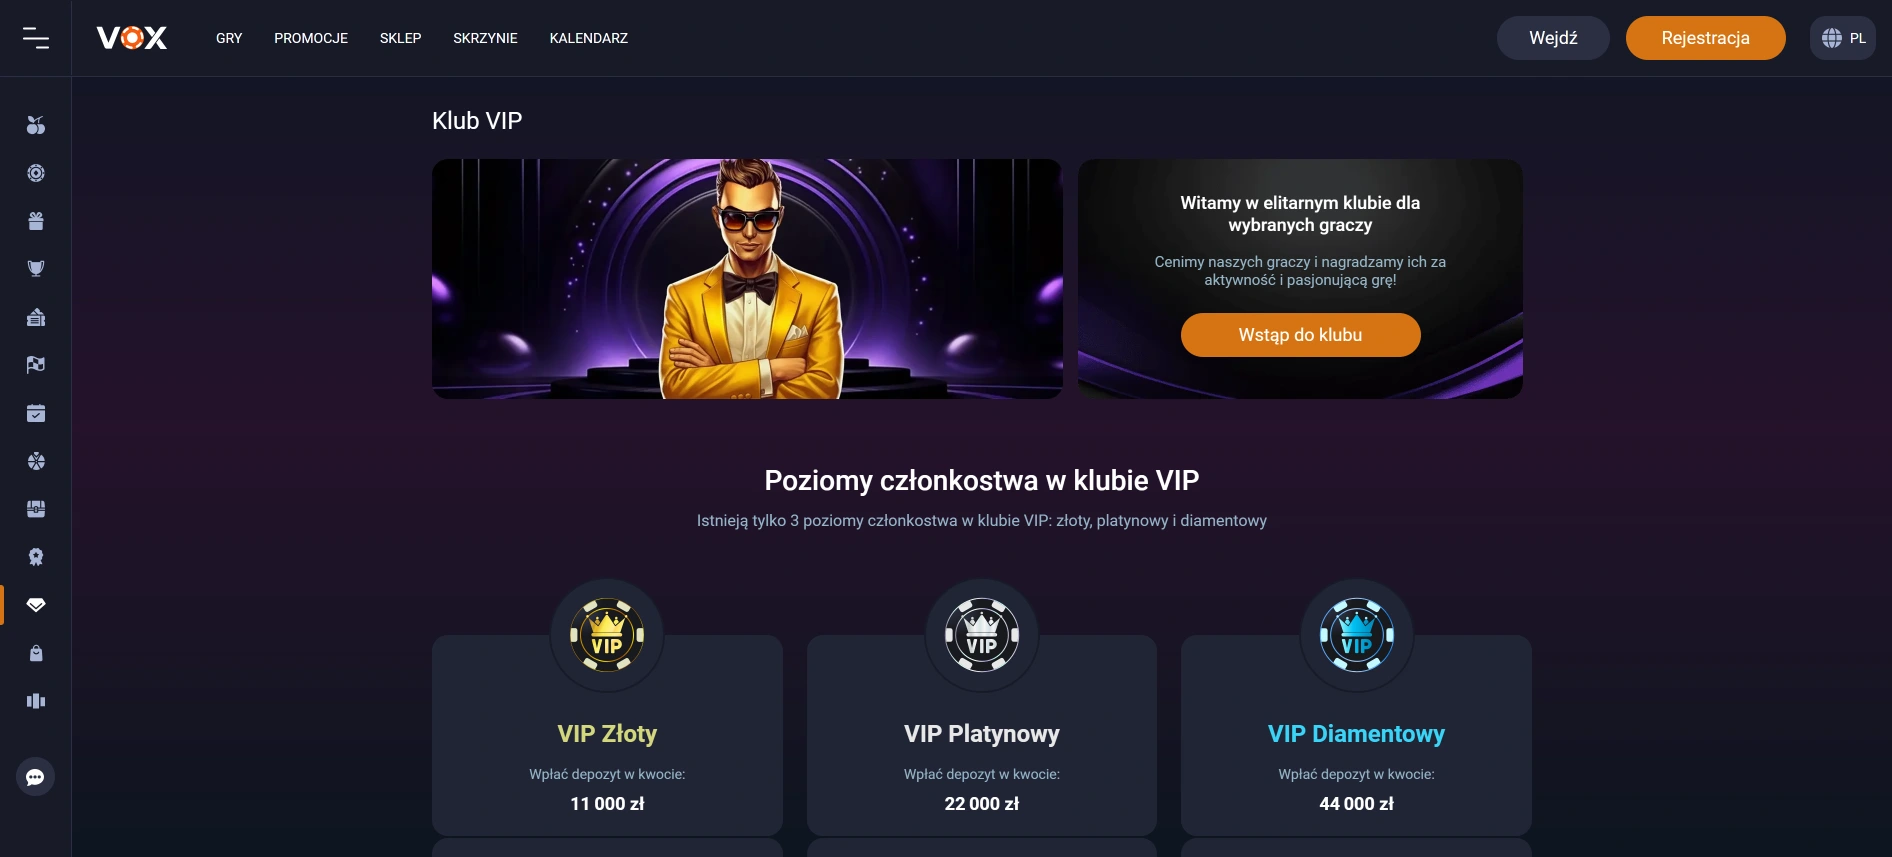Select the diamond VIP icon in sidebar
The image size is (1892, 857).
(x=36, y=604)
